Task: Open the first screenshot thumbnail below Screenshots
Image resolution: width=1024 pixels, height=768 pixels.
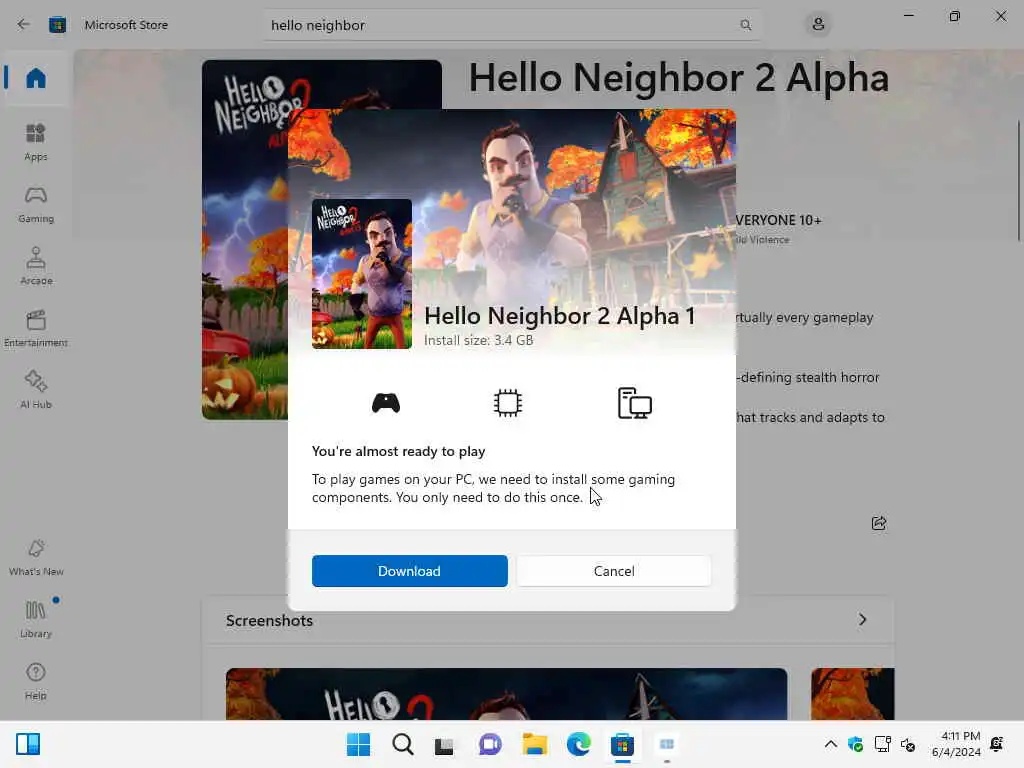Action: (506, 694)
